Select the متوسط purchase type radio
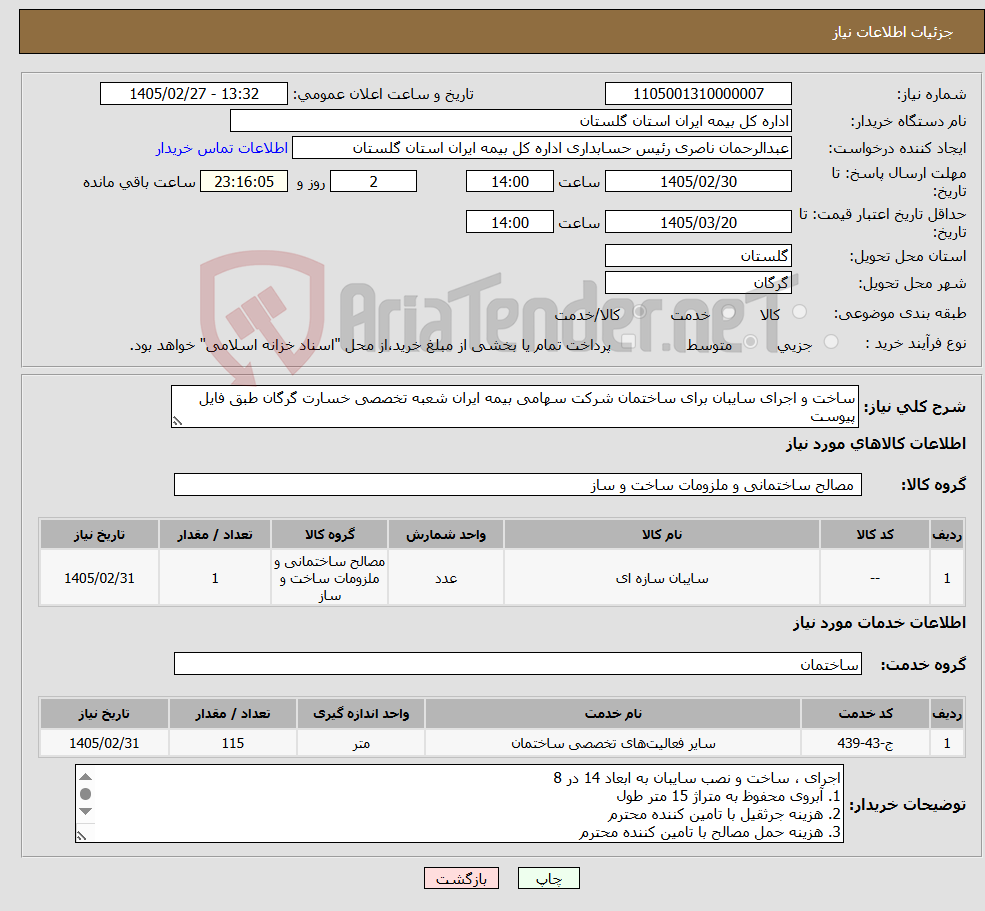Screen dimensions: 985x911 (750, 342)
